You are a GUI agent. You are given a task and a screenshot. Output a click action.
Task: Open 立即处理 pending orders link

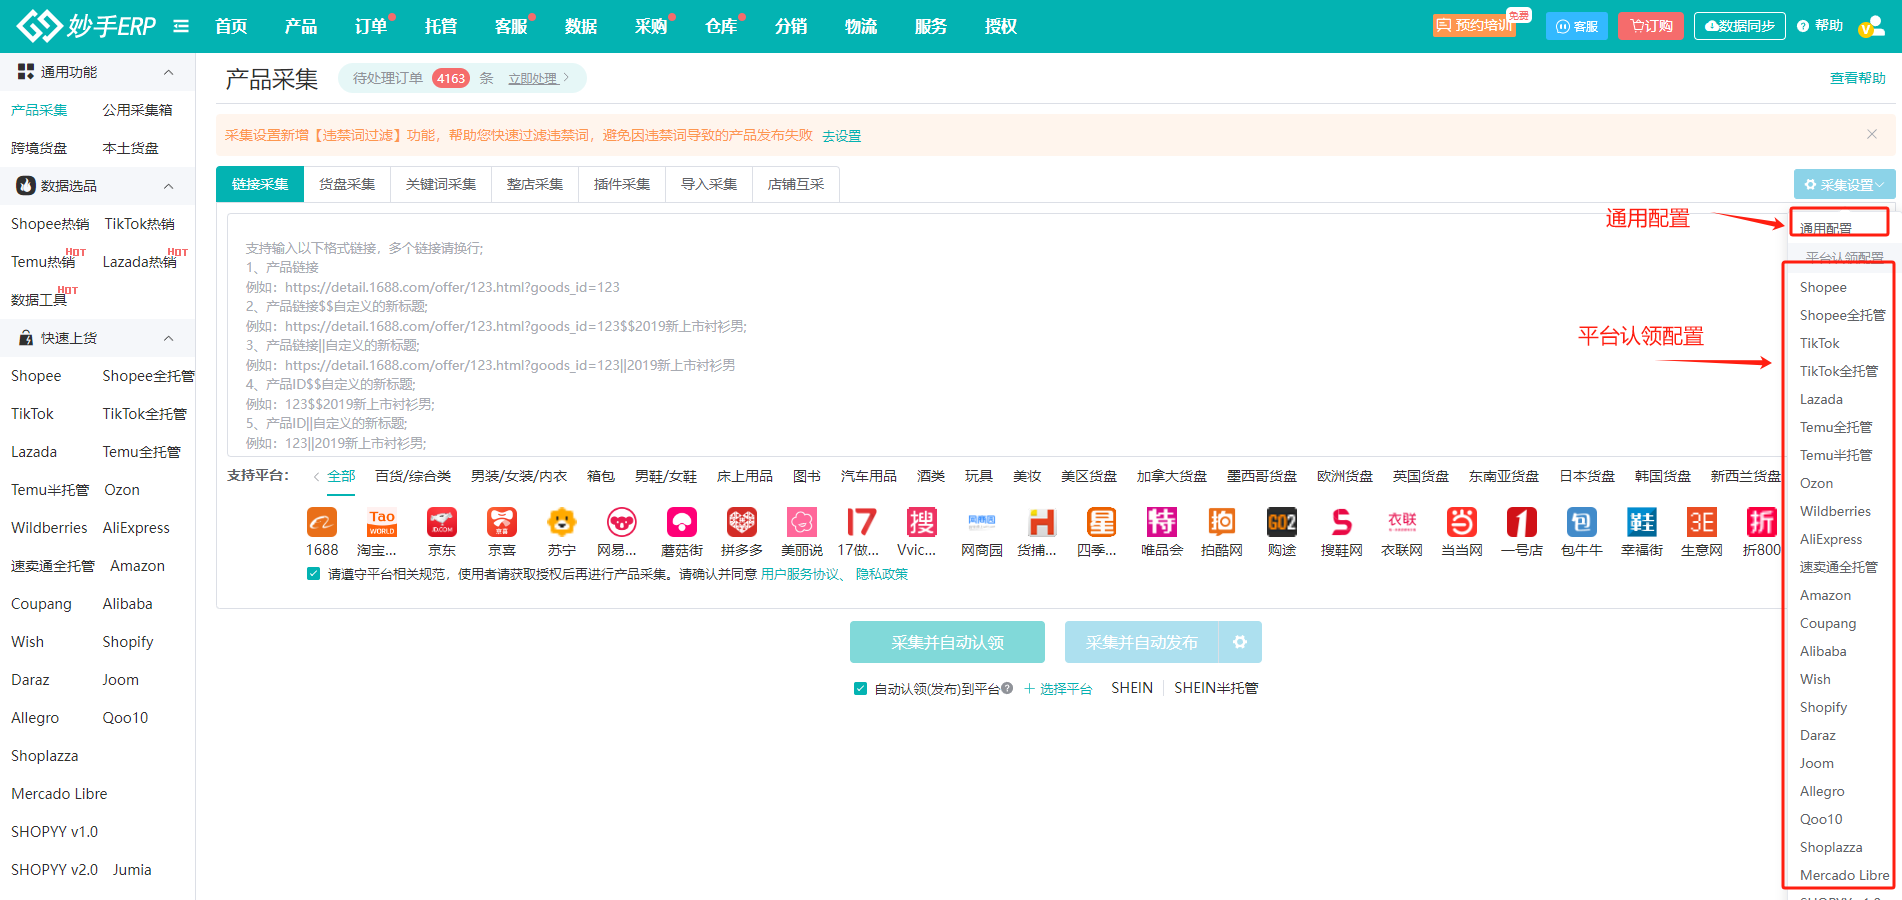coord(533,78)
